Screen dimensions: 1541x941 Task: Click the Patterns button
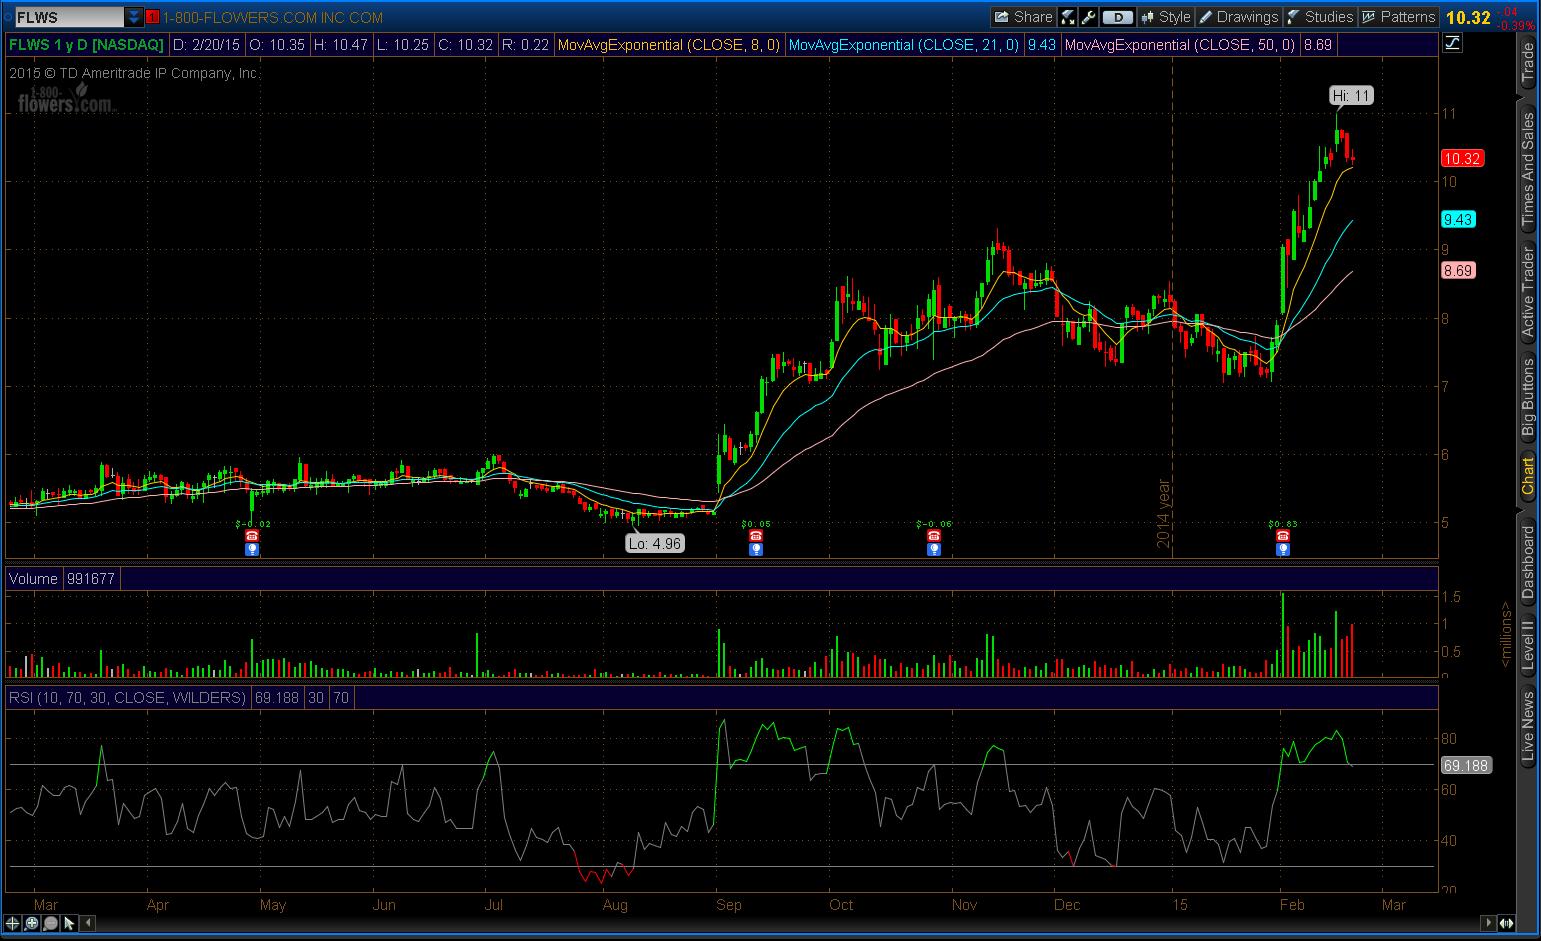click(1398, 17)
